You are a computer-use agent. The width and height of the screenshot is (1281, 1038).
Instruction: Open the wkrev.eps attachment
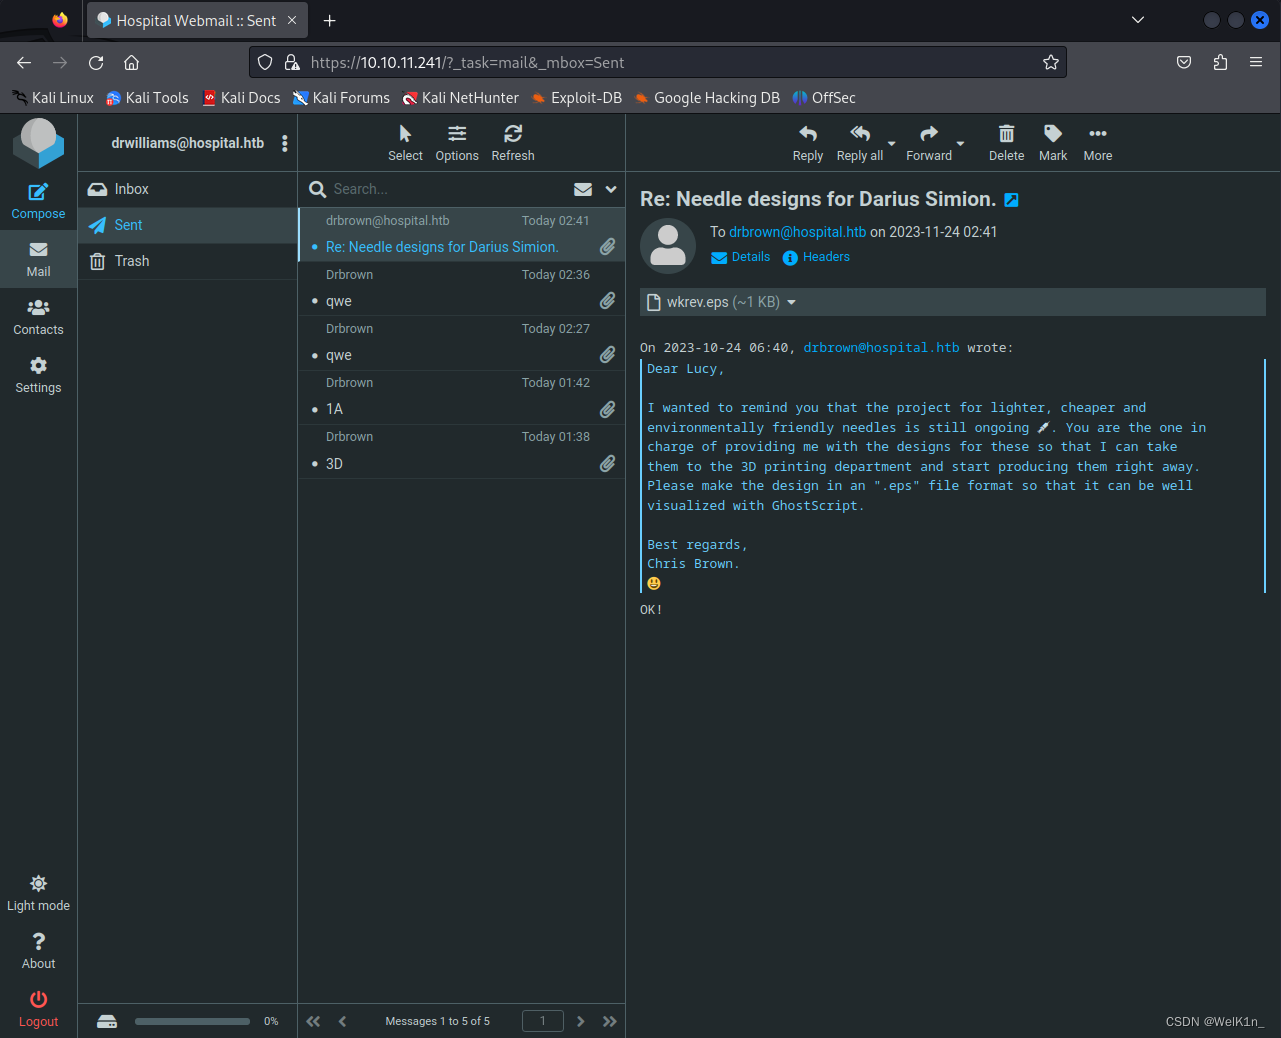tap(713, 302)
